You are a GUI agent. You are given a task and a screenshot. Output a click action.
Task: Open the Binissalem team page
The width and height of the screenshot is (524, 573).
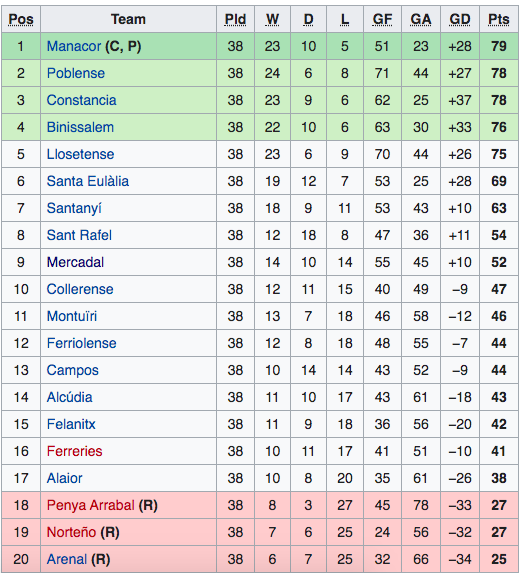[x=80, y=128]
